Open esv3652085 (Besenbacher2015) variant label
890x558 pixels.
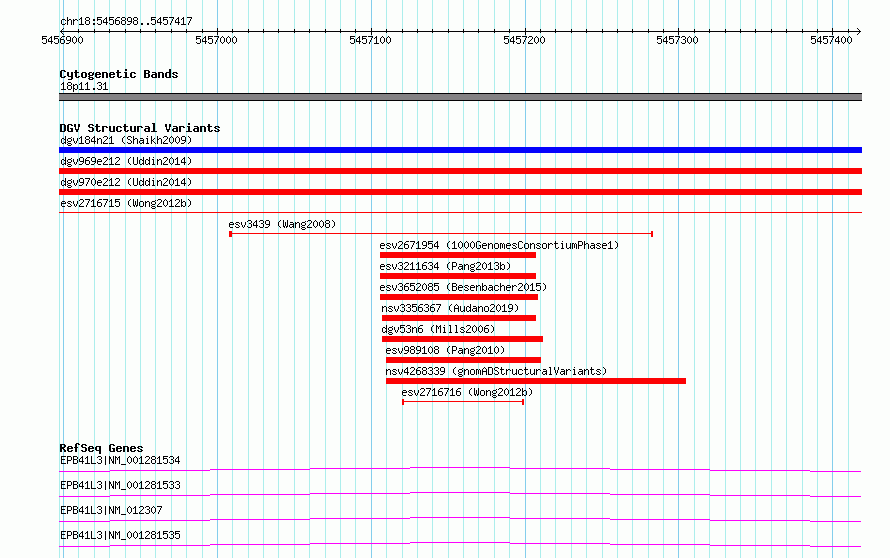(x=463, y=287)
